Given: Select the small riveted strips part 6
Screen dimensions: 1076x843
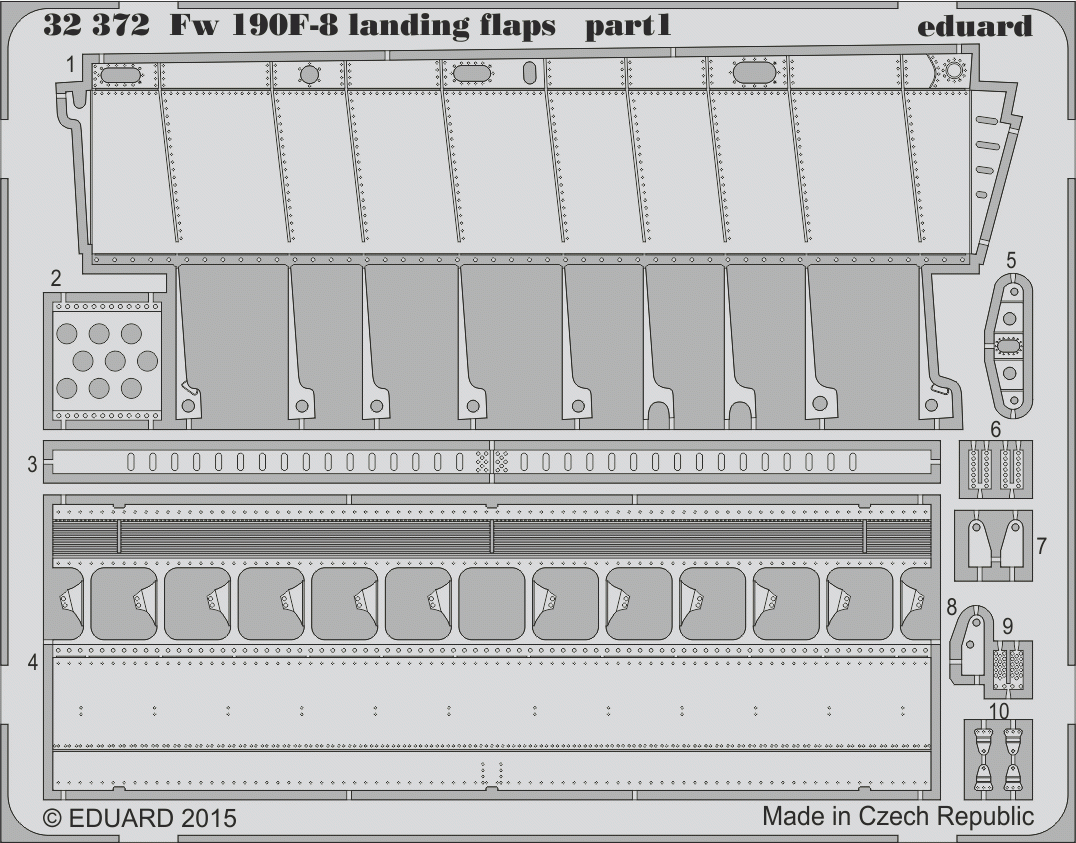Looking at the screenshot, I should coord(996,469).
